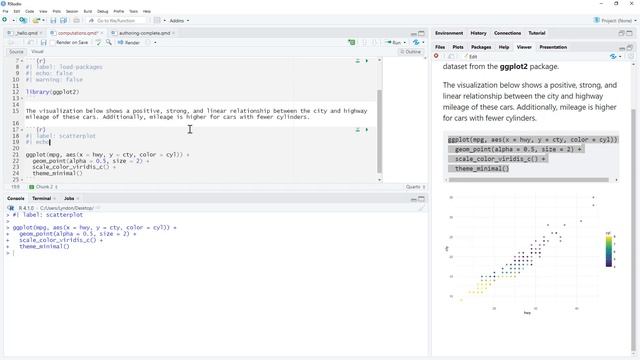Click the R logo in console header
The width and height of the screenshot is (640, 360).
11,208
